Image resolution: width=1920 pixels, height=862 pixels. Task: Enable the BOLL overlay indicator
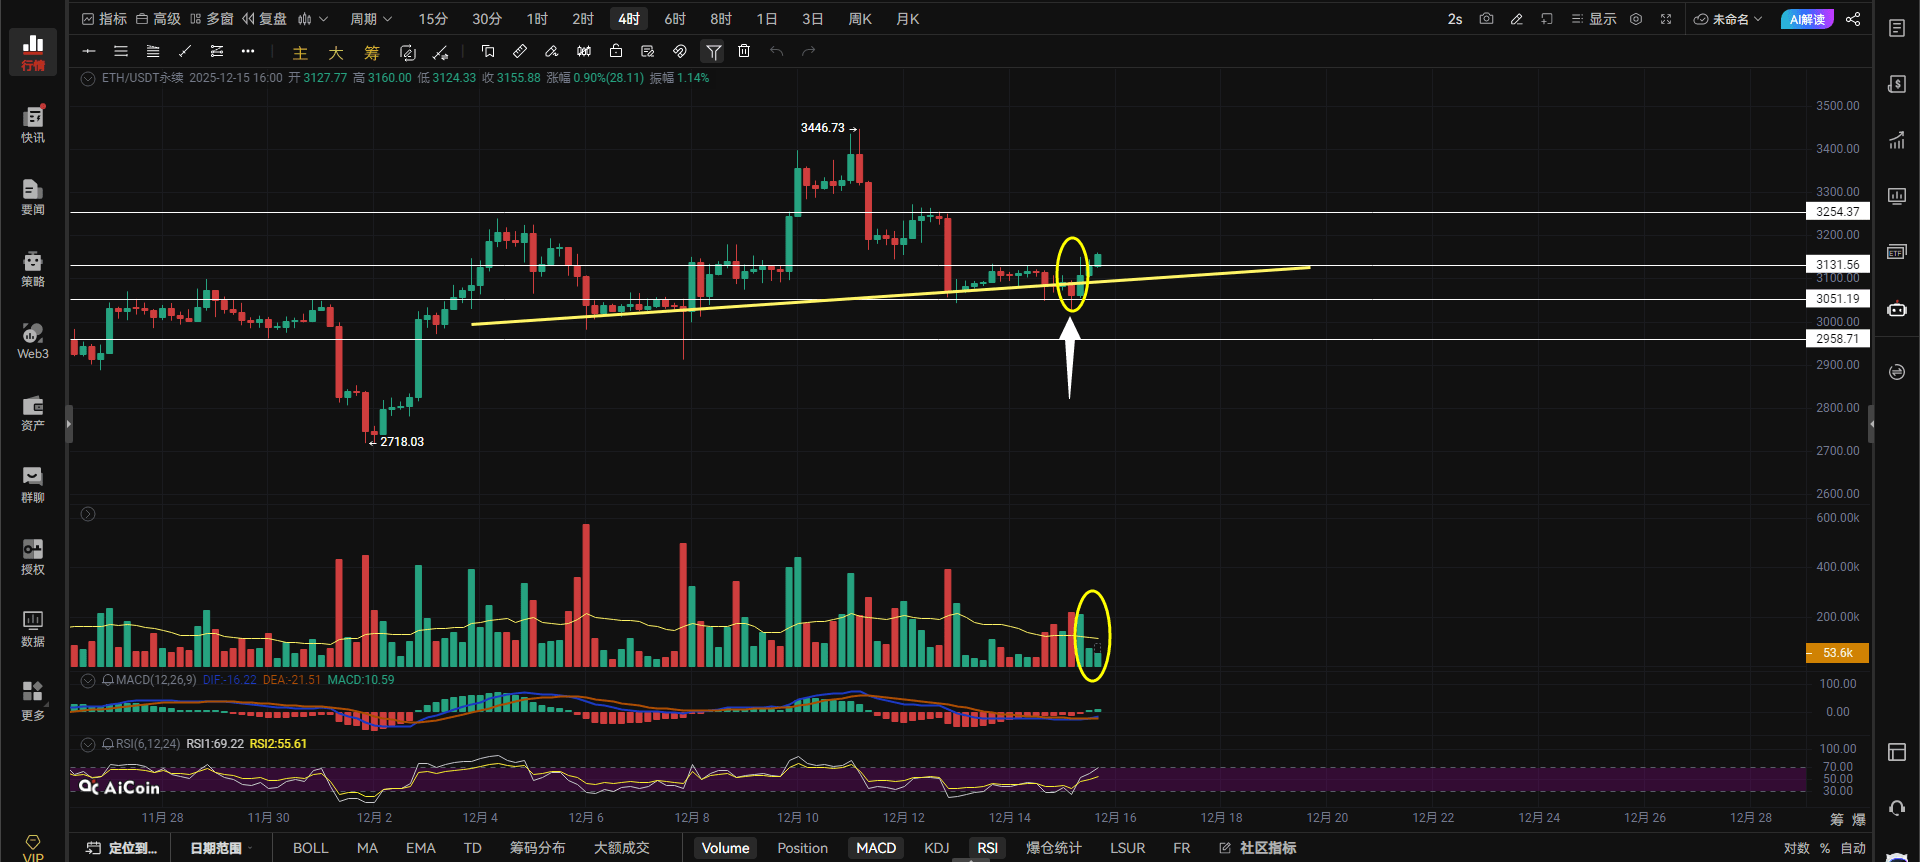tap(311, 848)
